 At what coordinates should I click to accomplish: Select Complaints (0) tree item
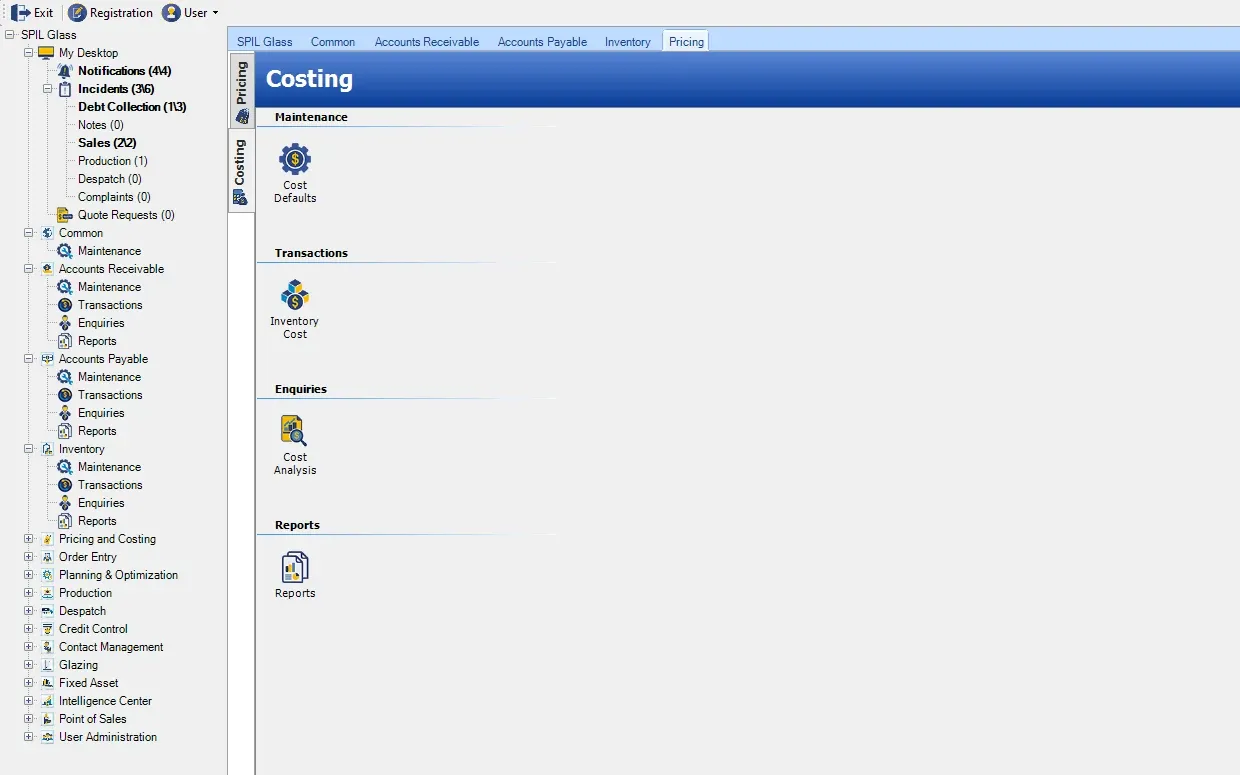[x=114, y=197]
